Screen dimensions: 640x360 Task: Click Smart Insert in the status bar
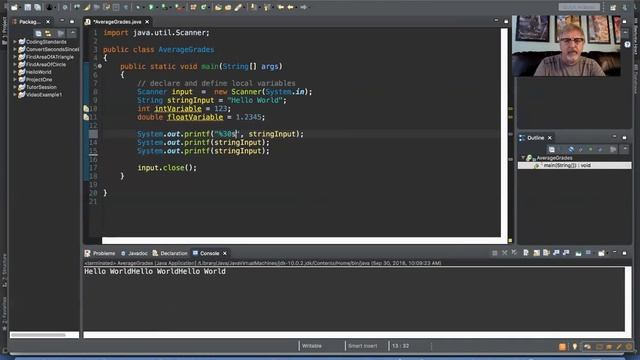[362, 346]
